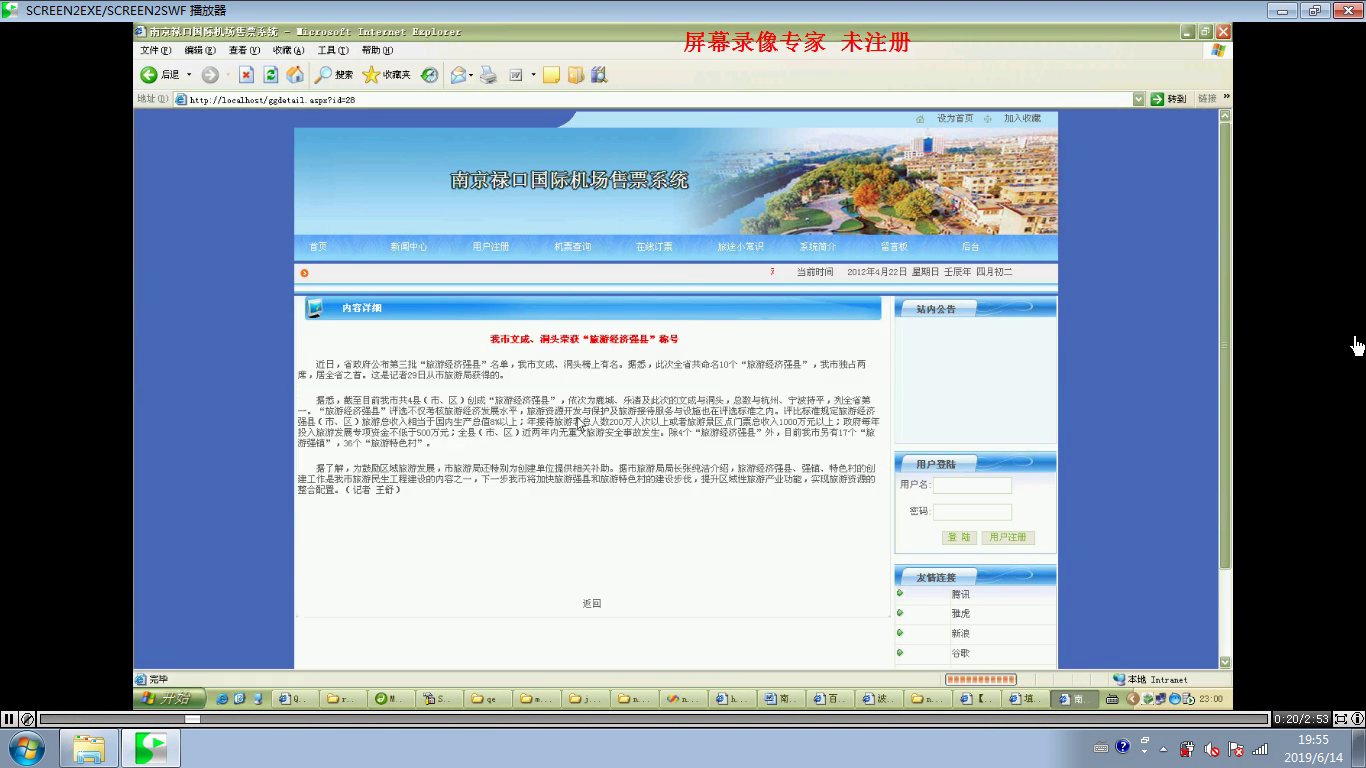This screenshot has width=1366, height=768.
Task: Click the Mail envelope icon
Action: (458, 75)
